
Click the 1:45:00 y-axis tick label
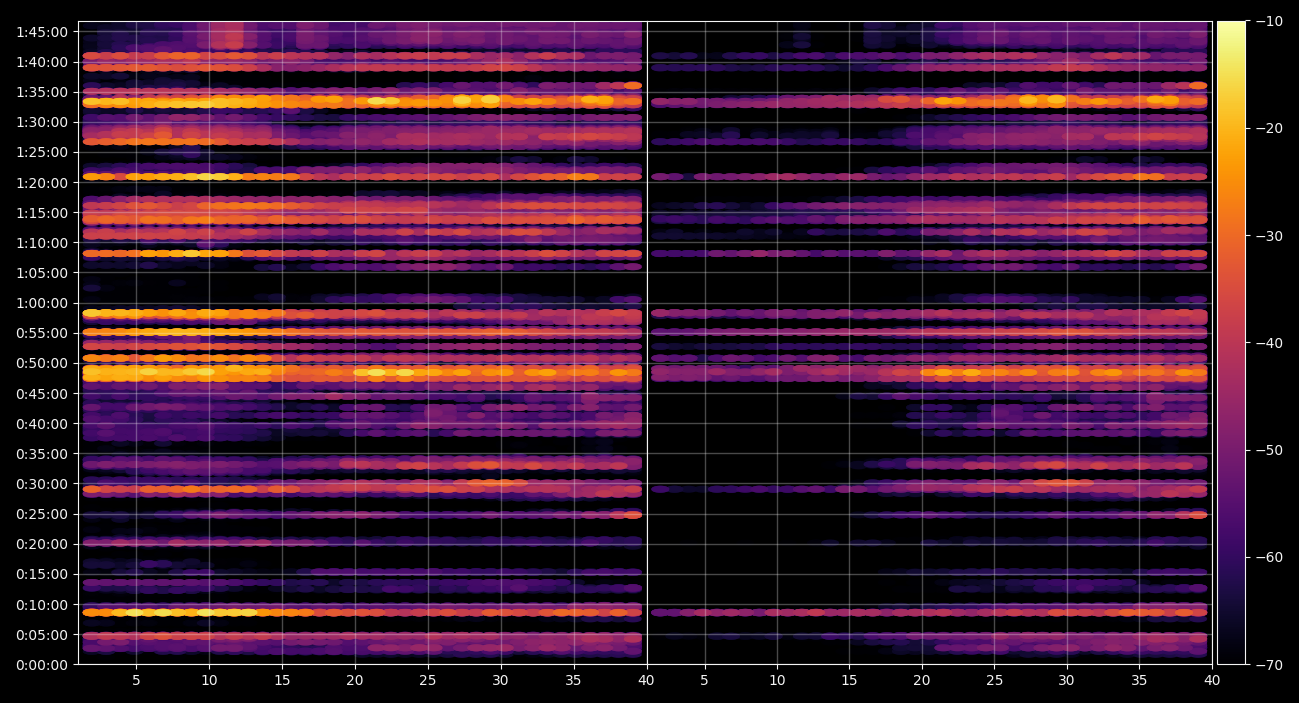[42, 32]
